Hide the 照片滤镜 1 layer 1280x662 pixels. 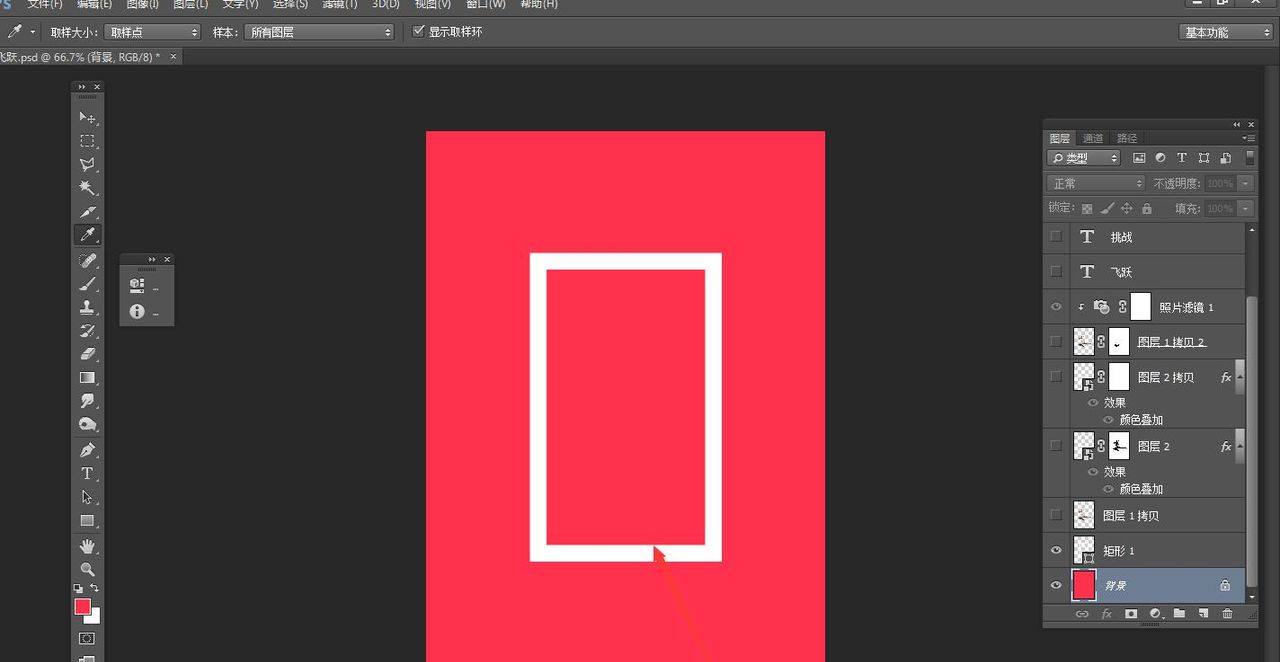click(1056, 307)
